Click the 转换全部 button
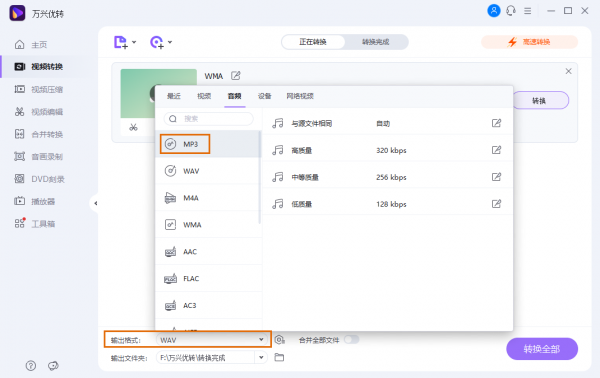600x378 pixels. point(542,349)
